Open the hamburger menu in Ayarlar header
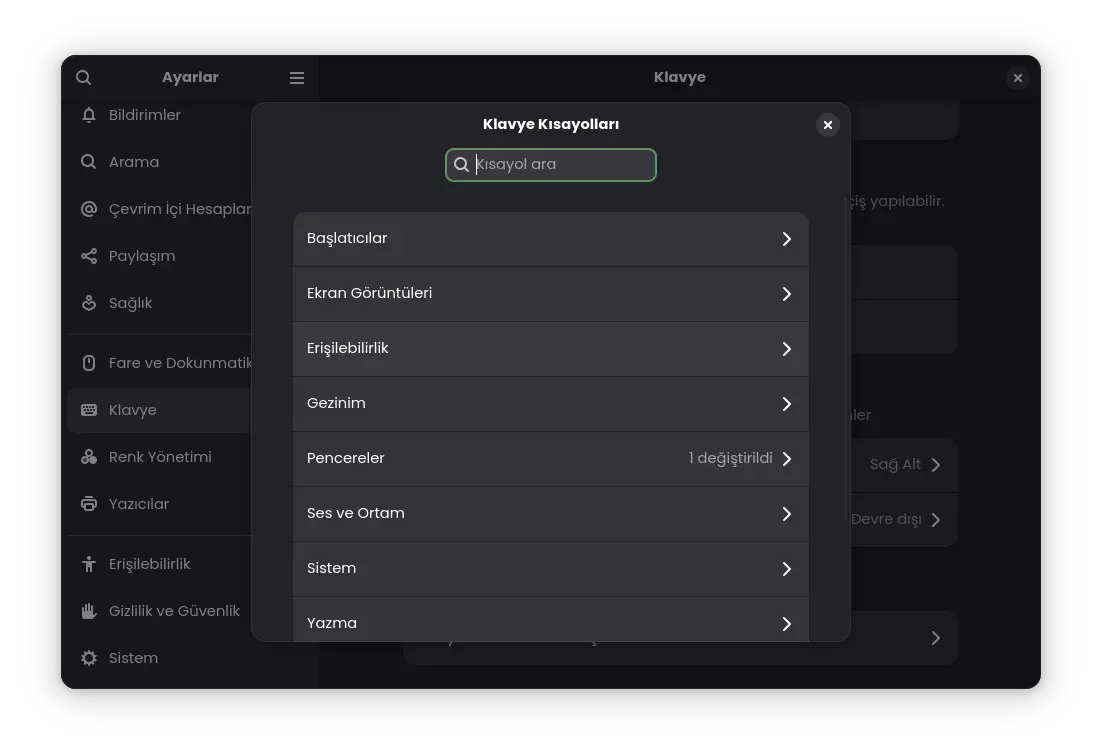Screen dimensions: 1102x756 [x=297, y=78]
